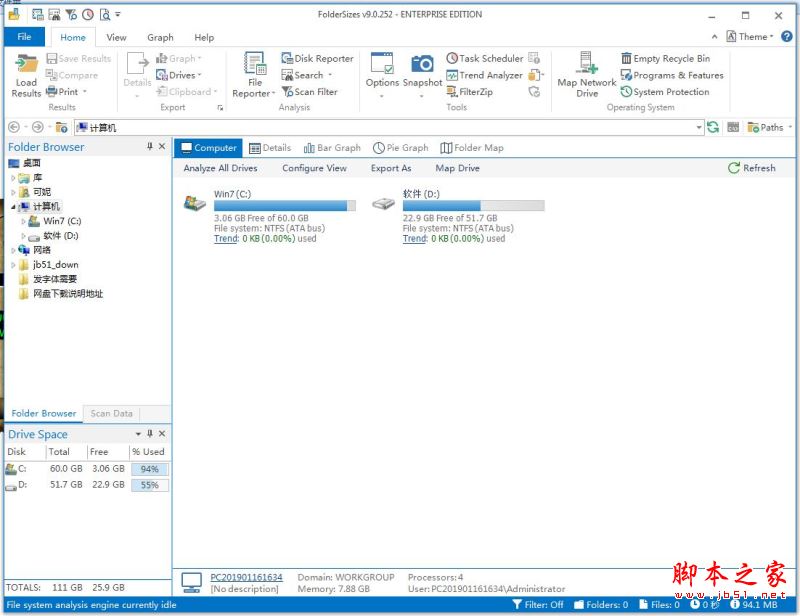Launch Trend Analyzer
Image resolution: width=800 pixels, height=616 pixels.
(485, 75)
